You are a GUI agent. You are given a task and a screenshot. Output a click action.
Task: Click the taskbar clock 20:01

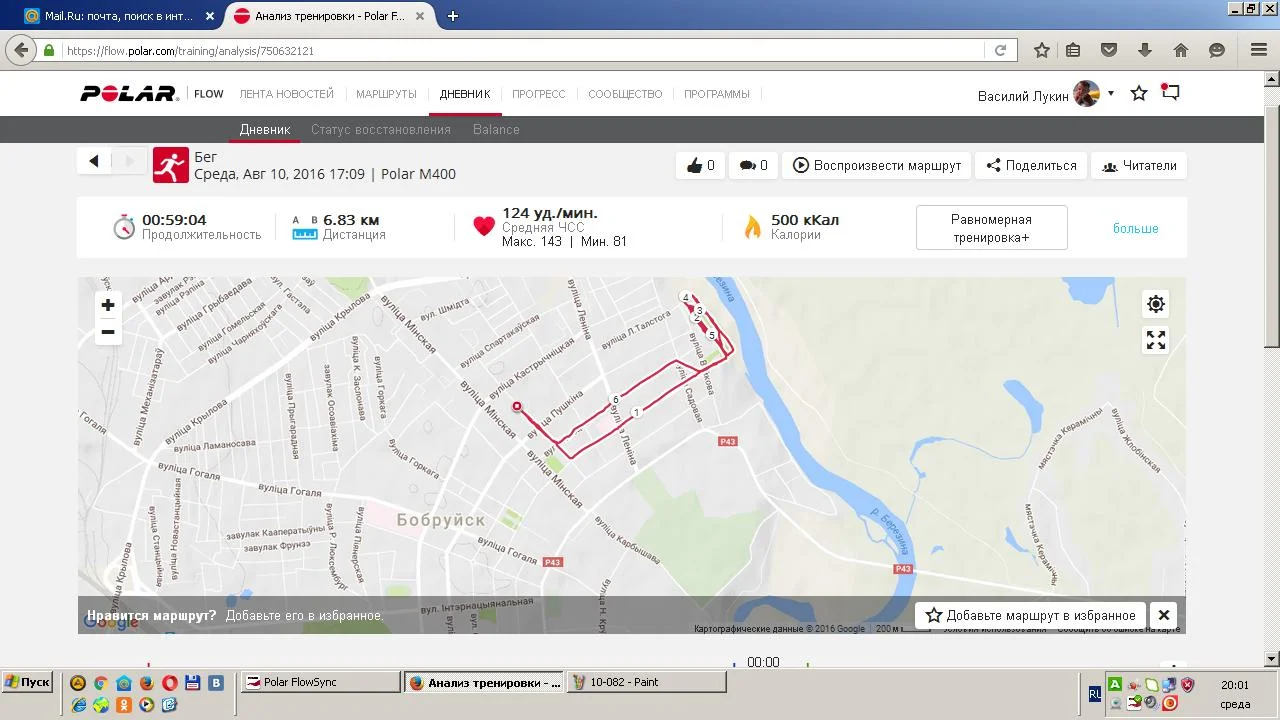1235,685
